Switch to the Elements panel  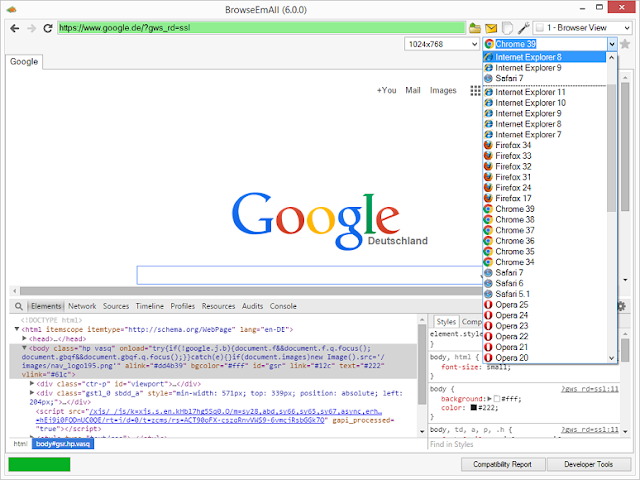46,306
